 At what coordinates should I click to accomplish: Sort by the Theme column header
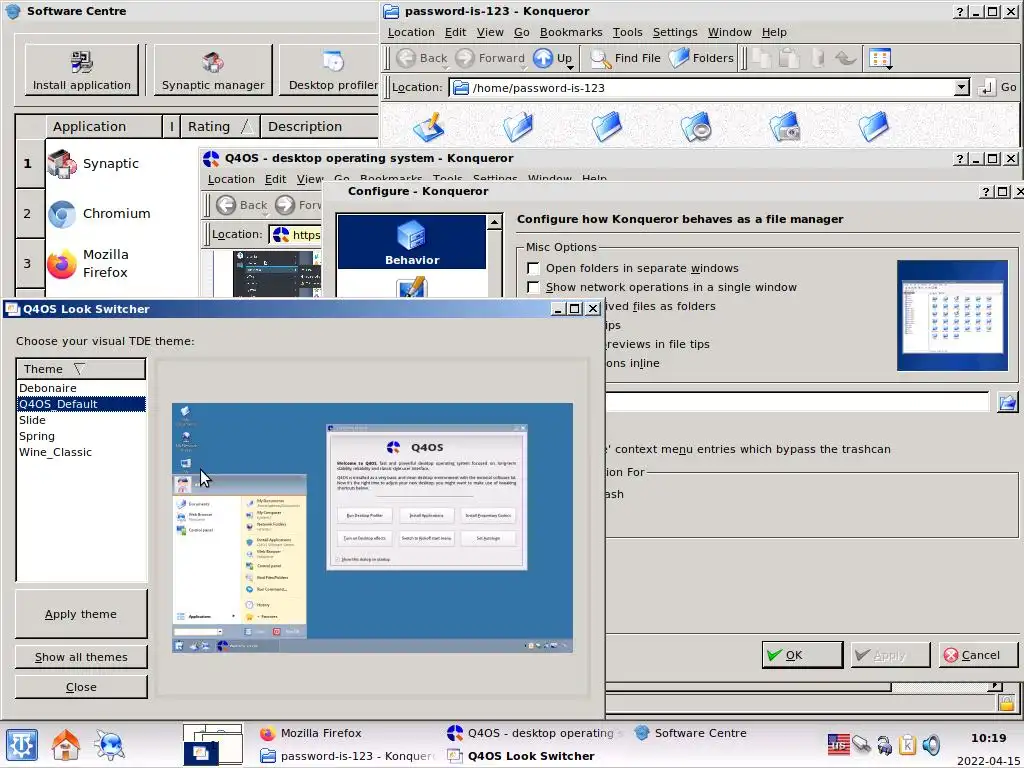pyautogui.click(x=80, y=369)
